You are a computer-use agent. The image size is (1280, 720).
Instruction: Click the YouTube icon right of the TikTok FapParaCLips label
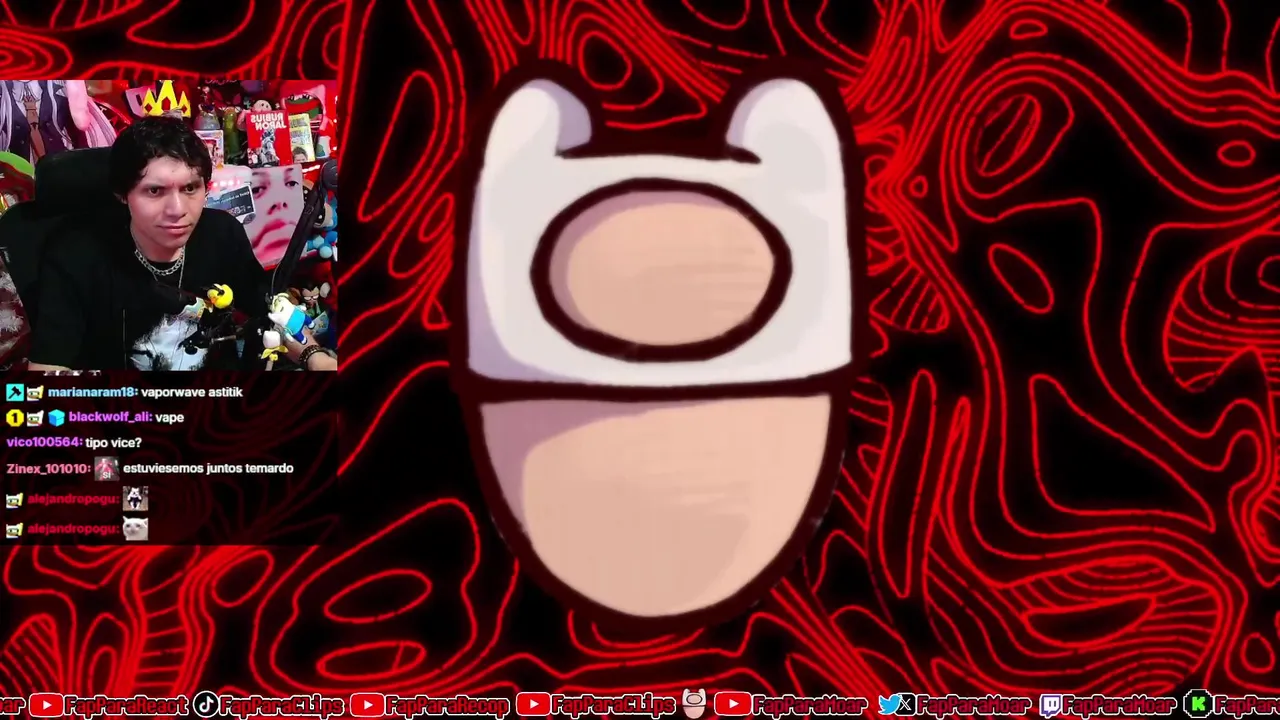pyautogui.click(x=533, y=705)
